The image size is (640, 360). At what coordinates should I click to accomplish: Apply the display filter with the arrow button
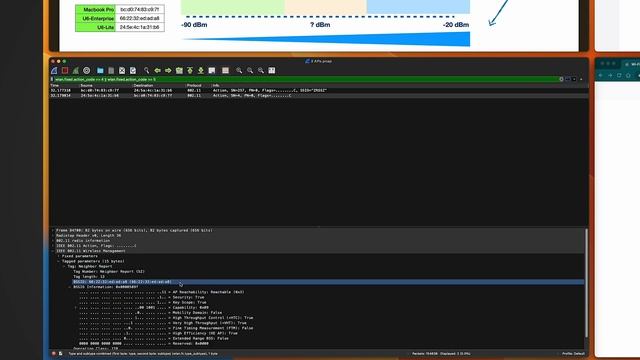tap(568, 79)
